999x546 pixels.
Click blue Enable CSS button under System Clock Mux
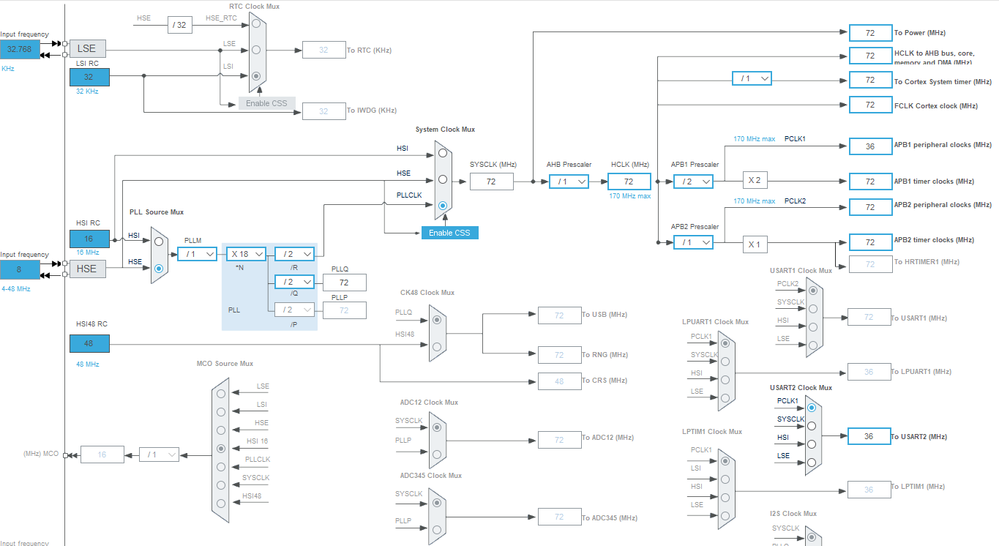pos(449,233)
